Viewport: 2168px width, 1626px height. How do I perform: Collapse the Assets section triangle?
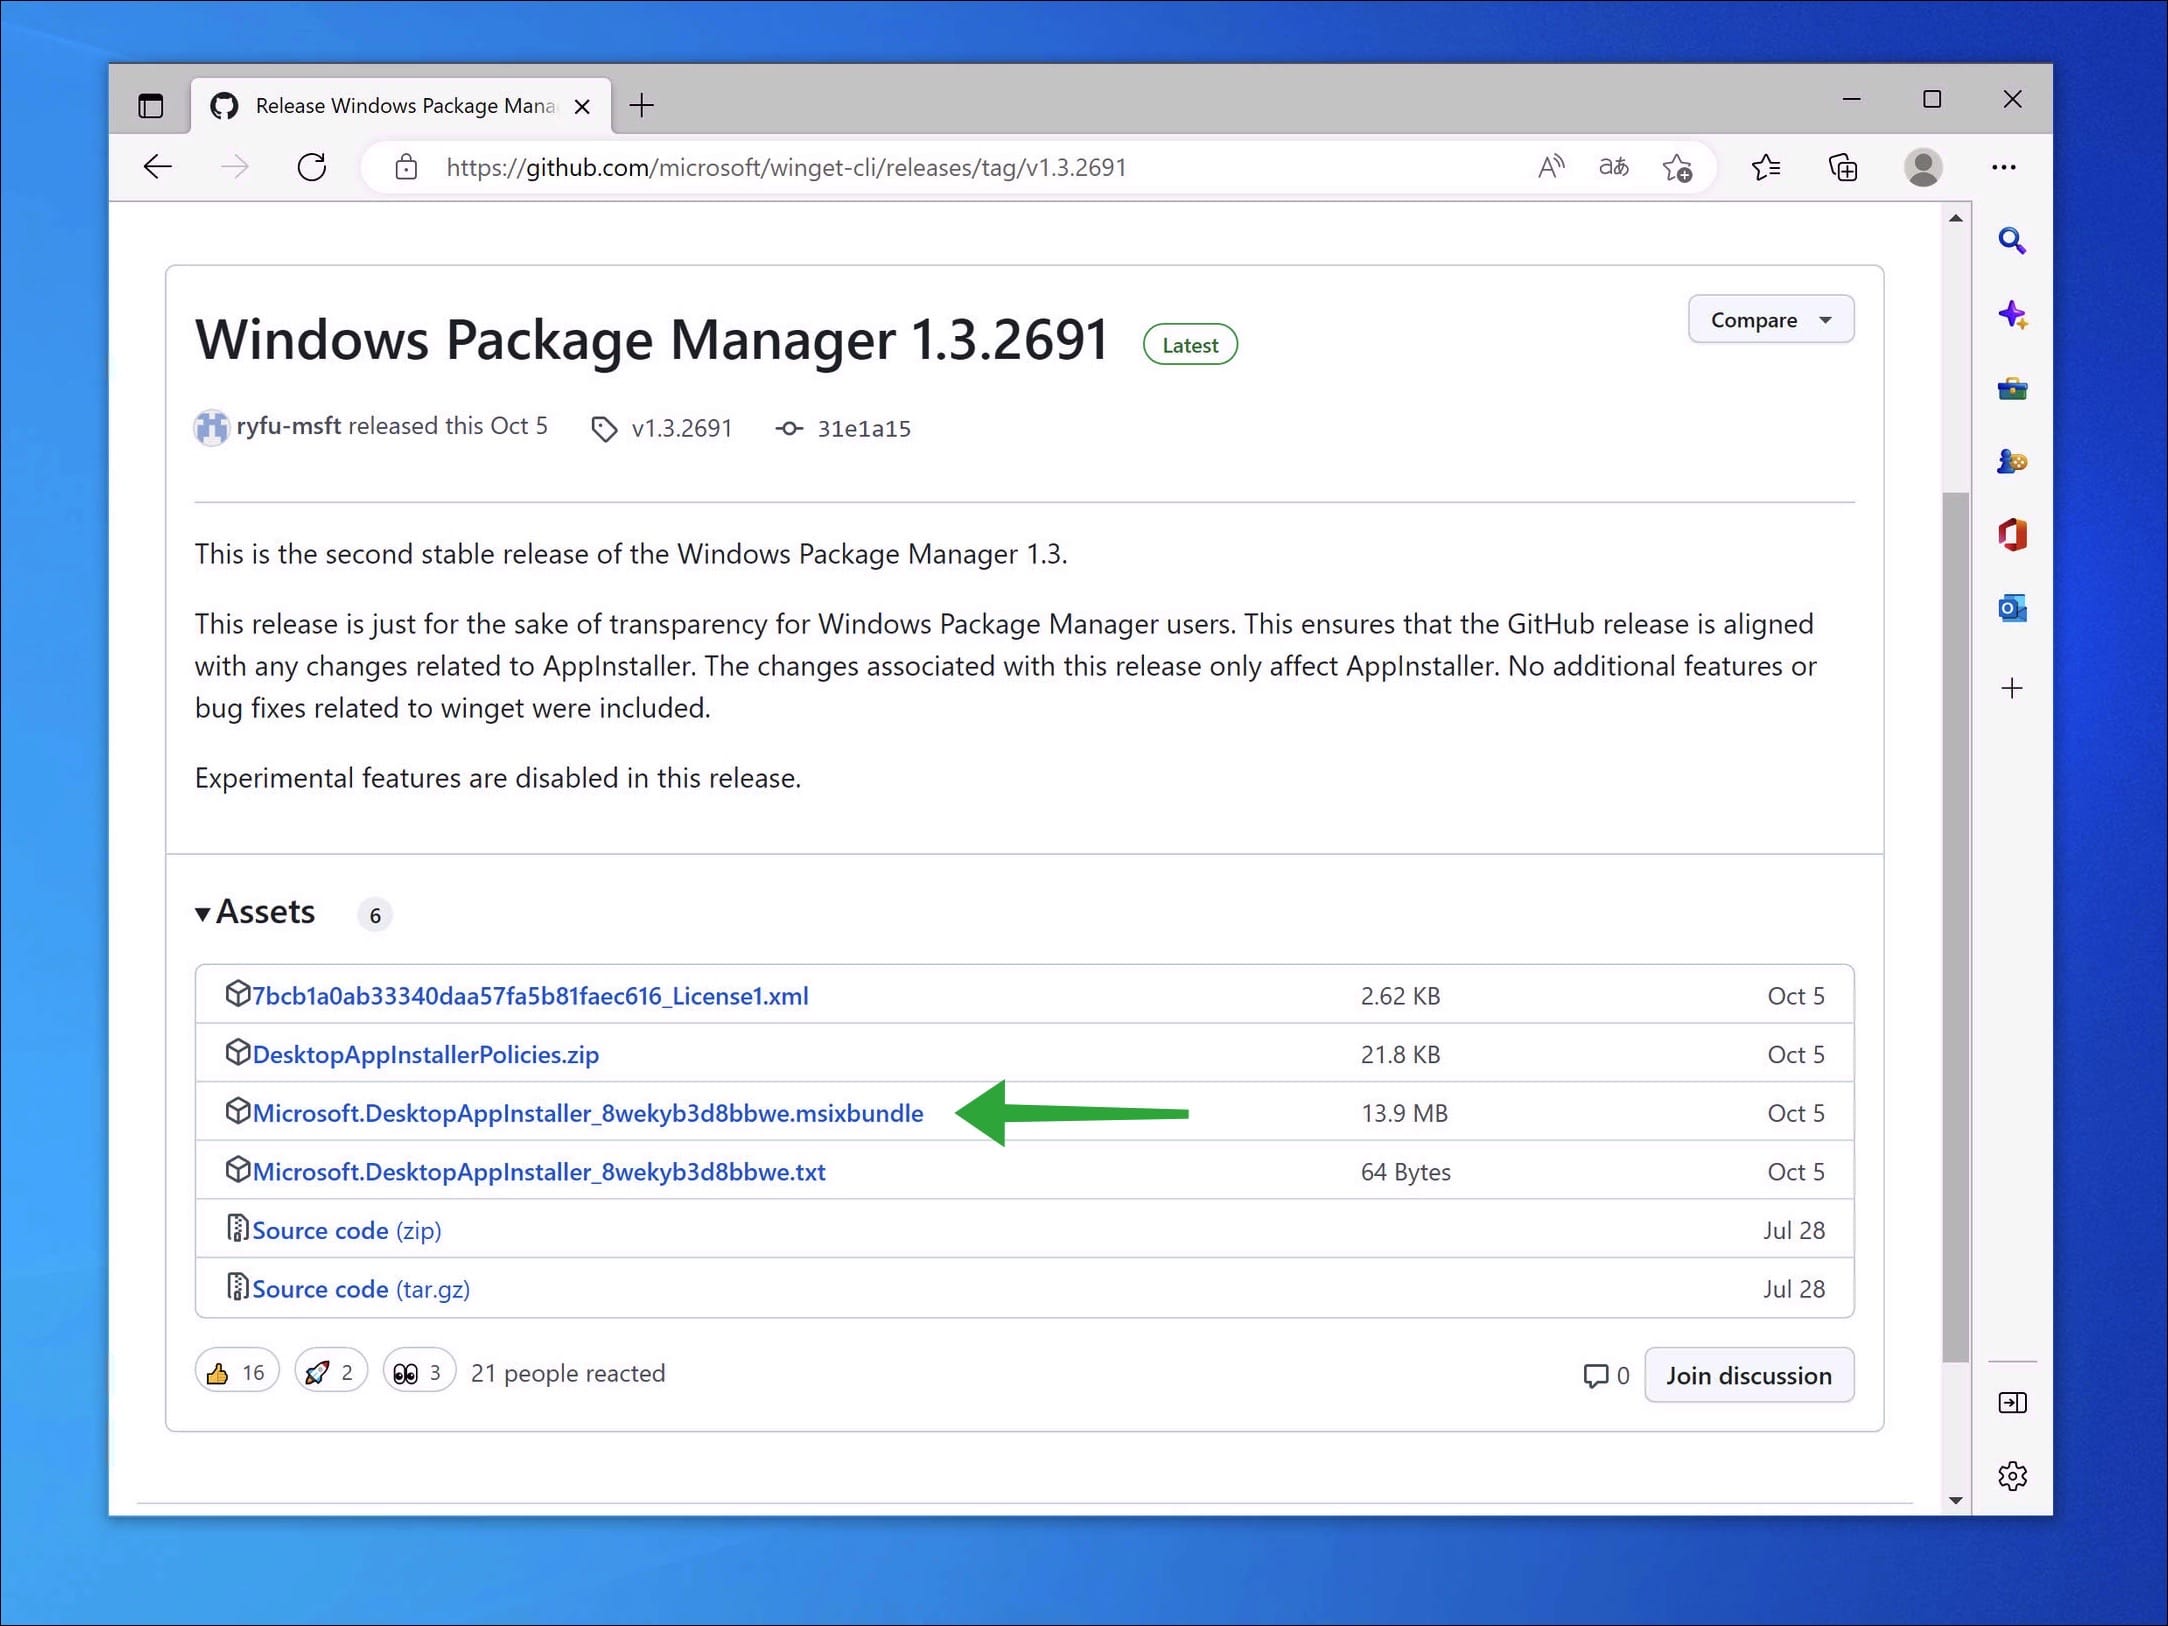tap(203, 913)
